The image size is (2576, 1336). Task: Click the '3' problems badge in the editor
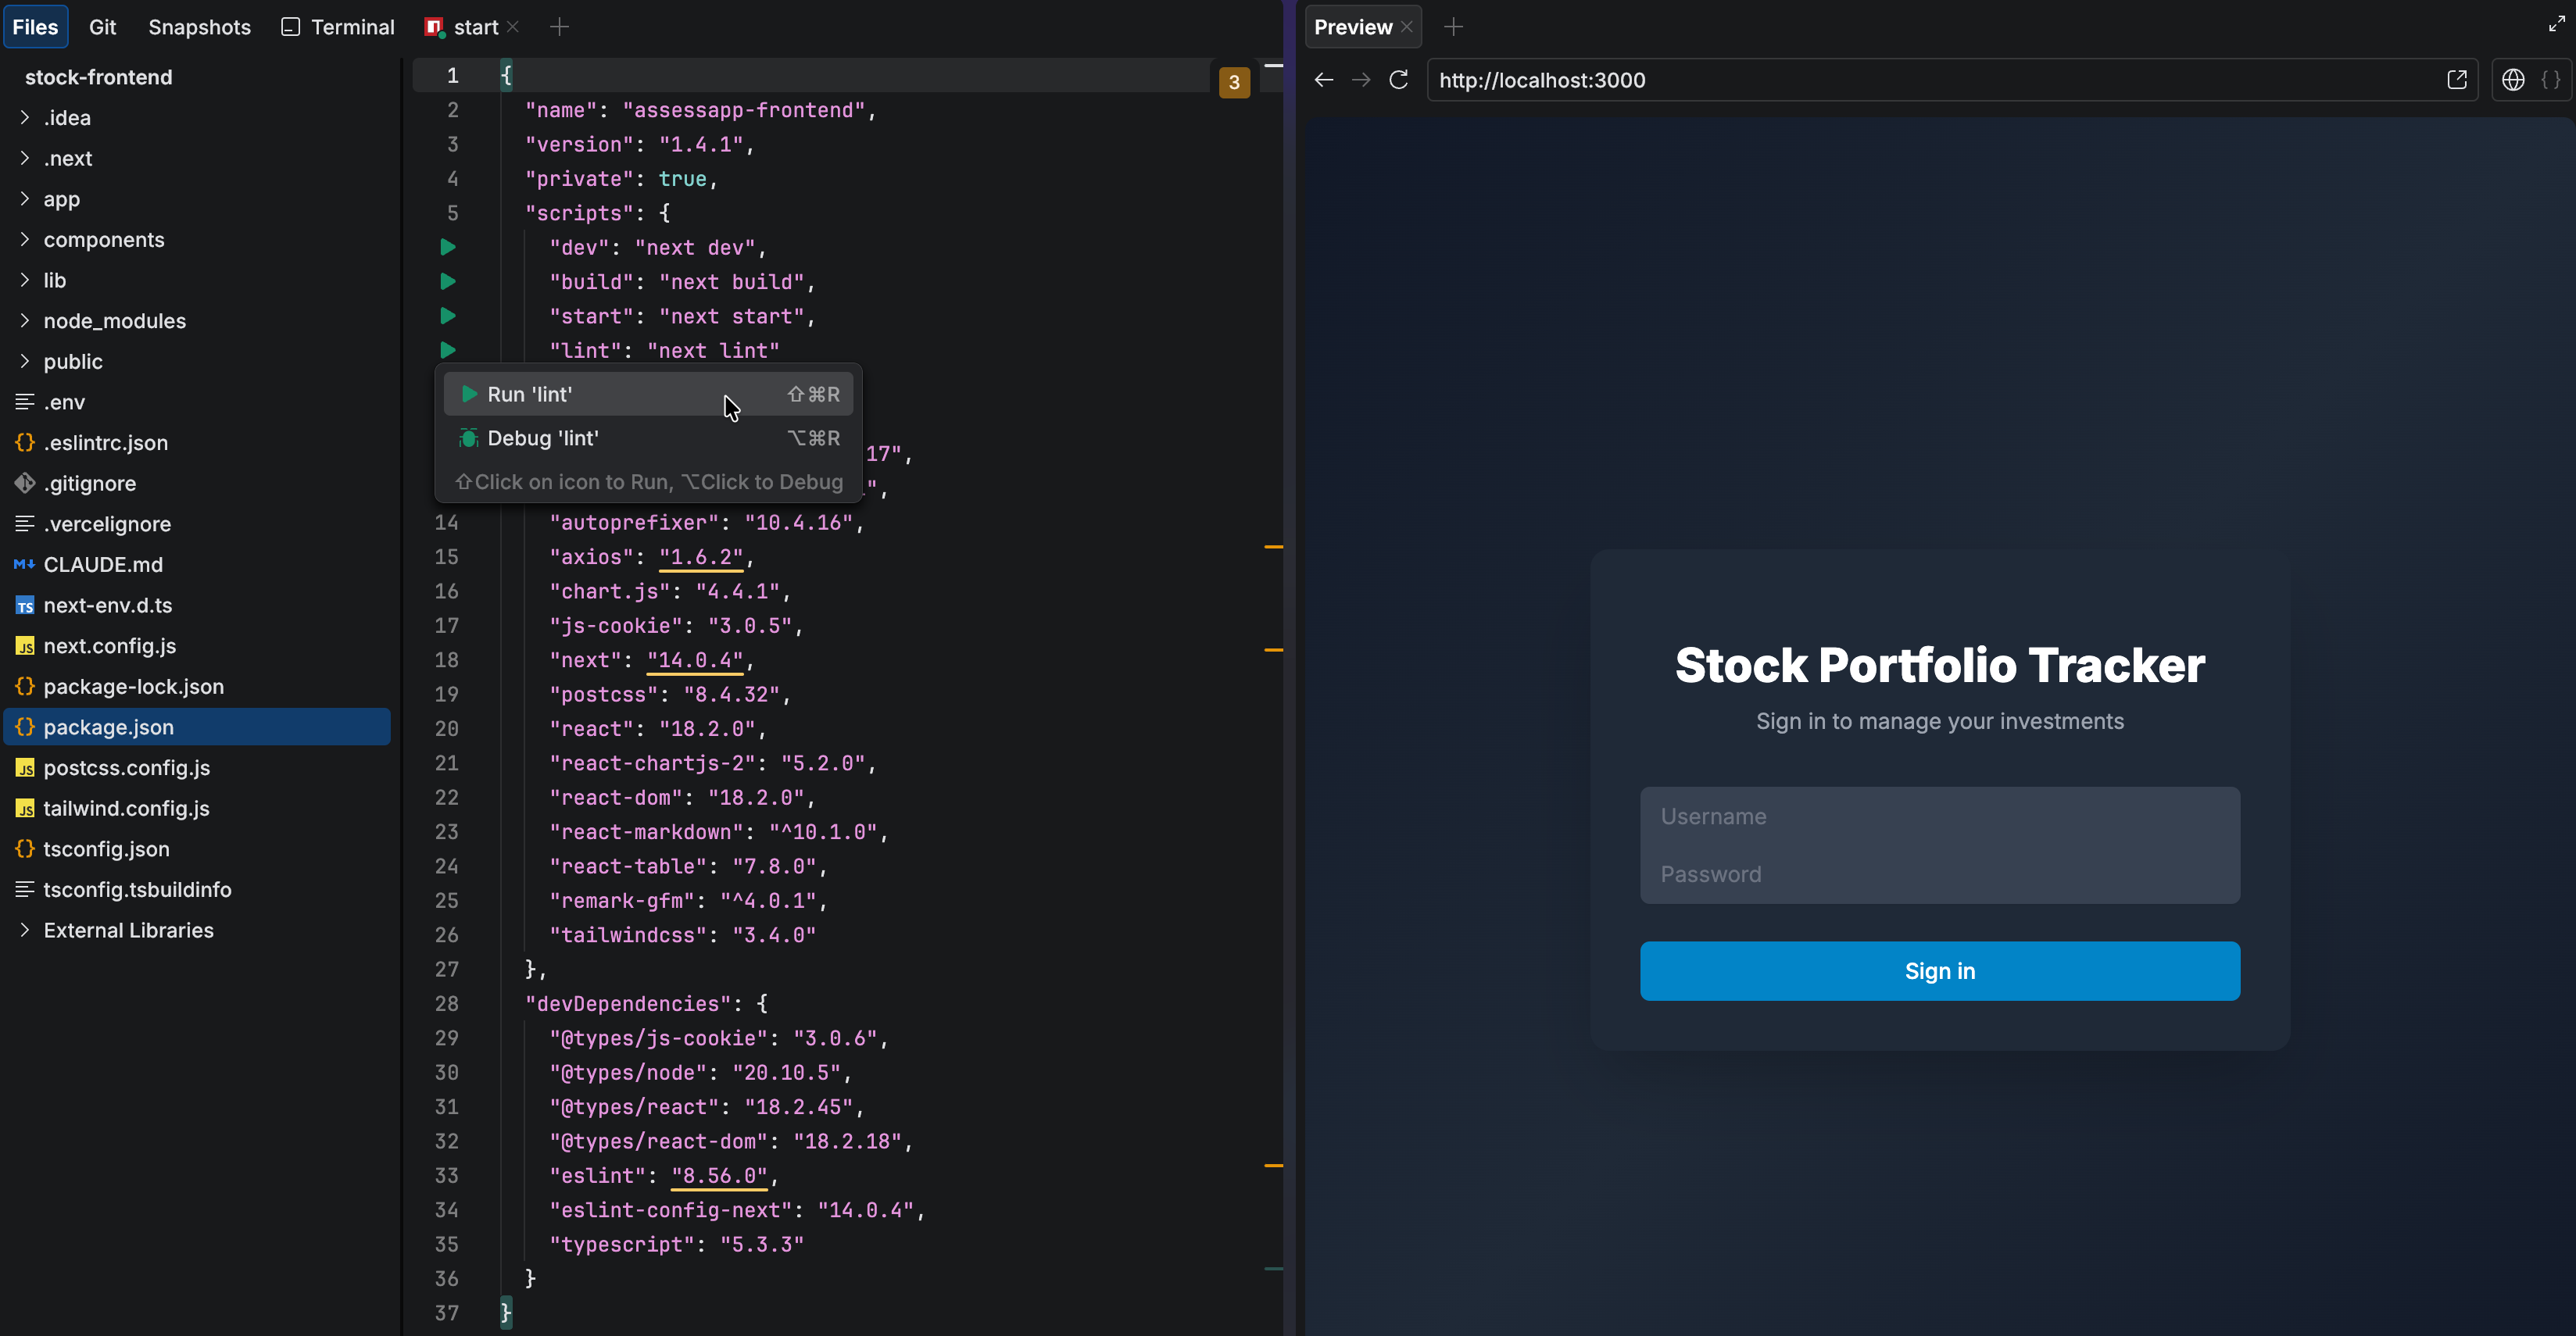[1234, 83]
